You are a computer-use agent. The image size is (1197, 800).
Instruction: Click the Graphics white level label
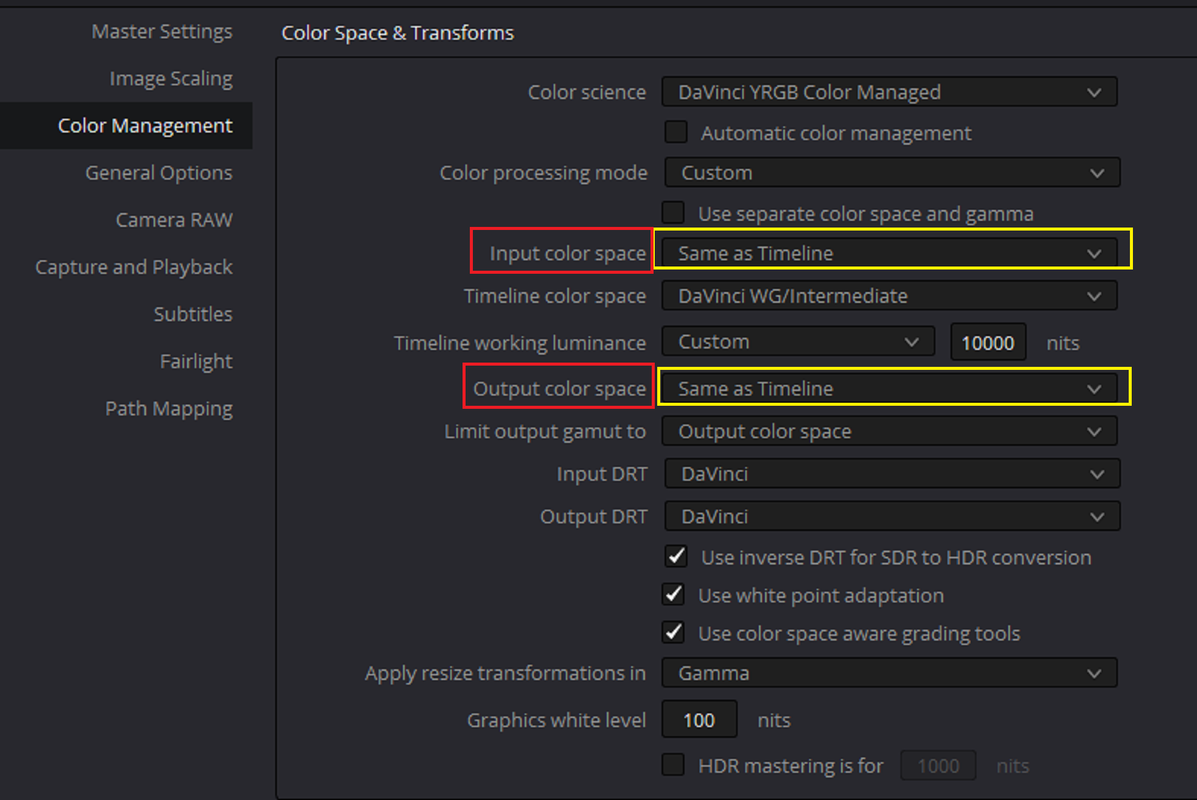pyautogui.click(x=557, y=720)
